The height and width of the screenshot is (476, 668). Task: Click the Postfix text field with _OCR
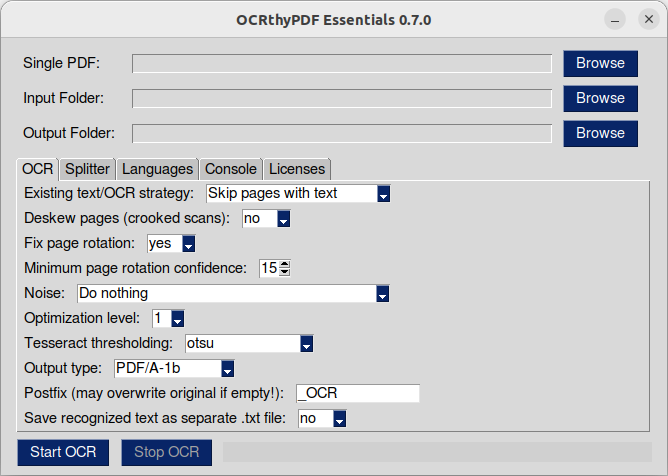[358, 393]
